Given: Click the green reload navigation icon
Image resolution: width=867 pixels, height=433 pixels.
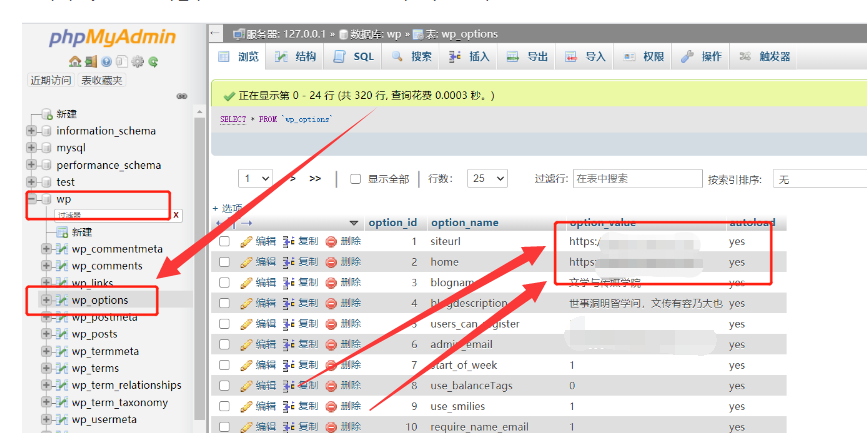Looking at the screenshot, I should [x=153, y=61].
